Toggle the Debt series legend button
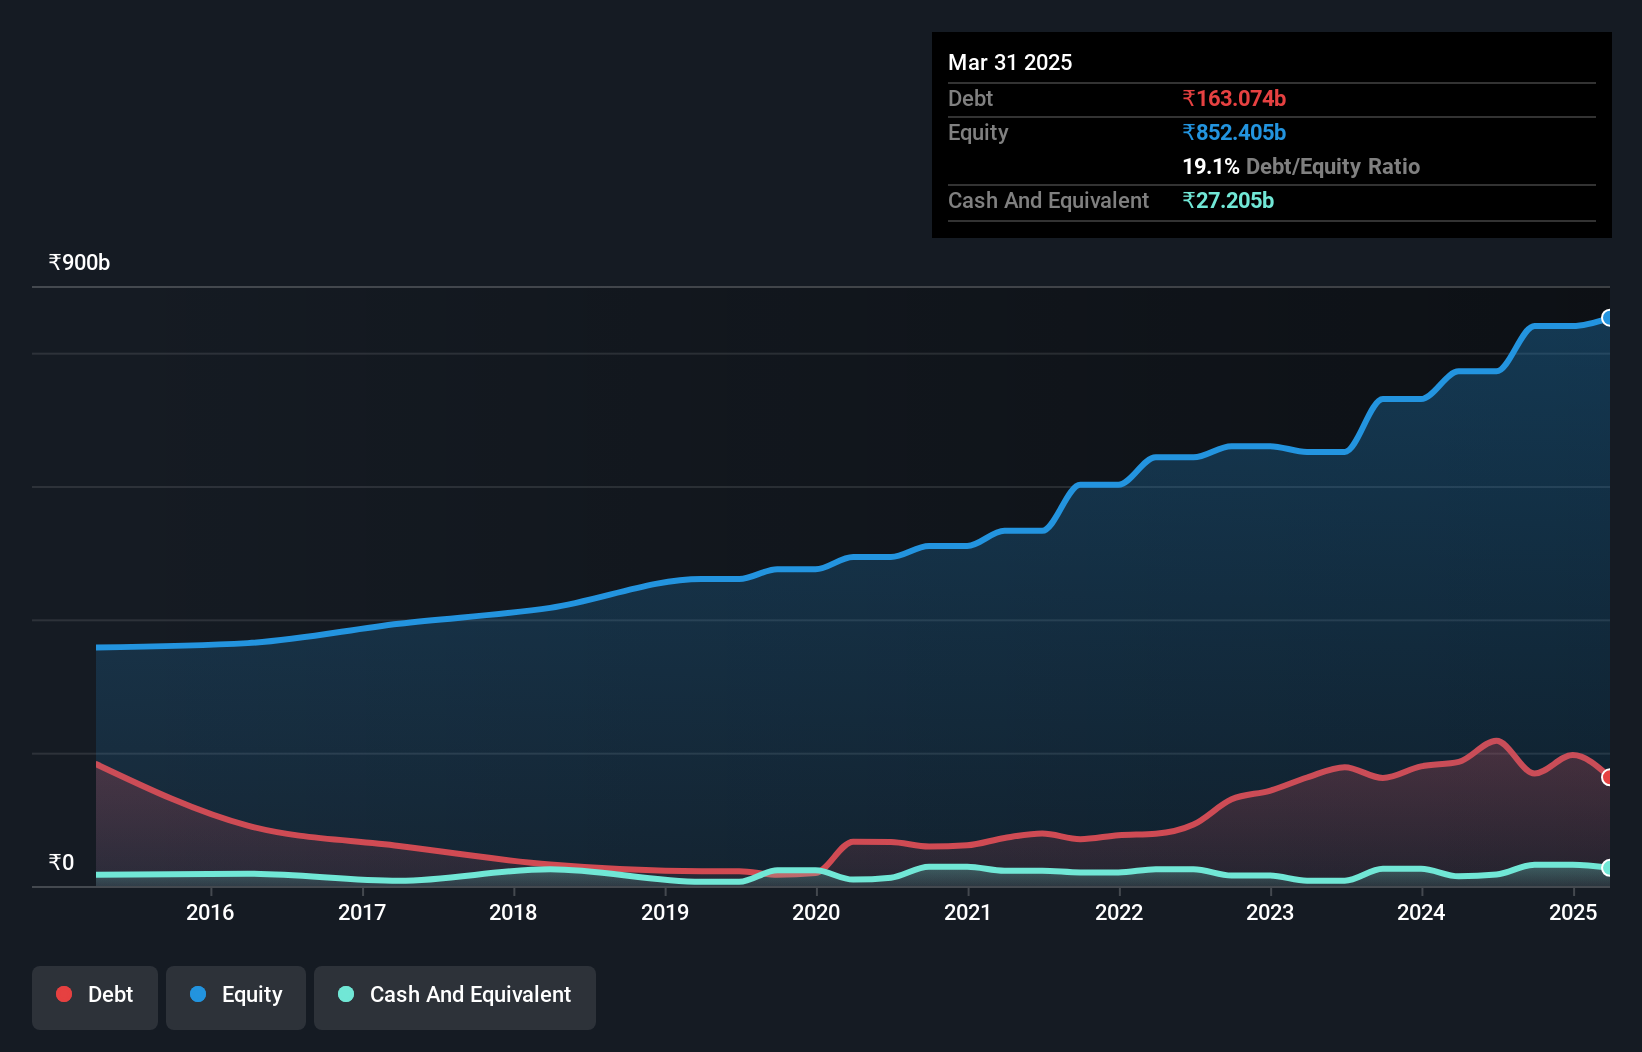1642x1052 pixels. point(95,997)
